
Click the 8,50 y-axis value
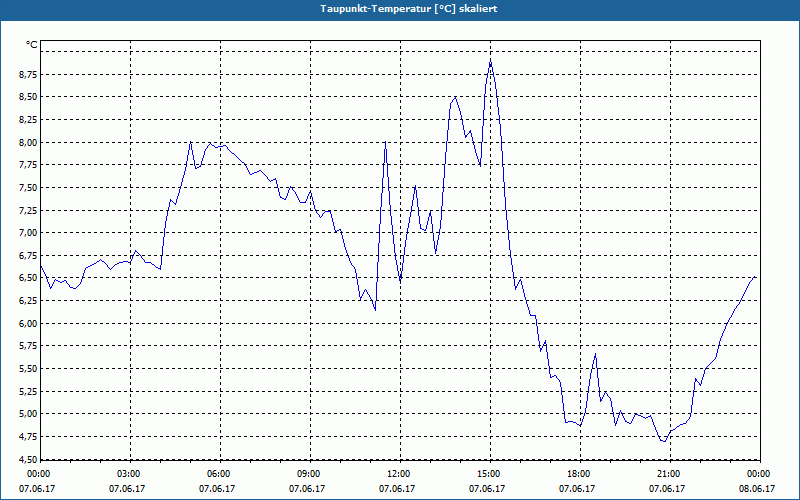tap(27, 97)
